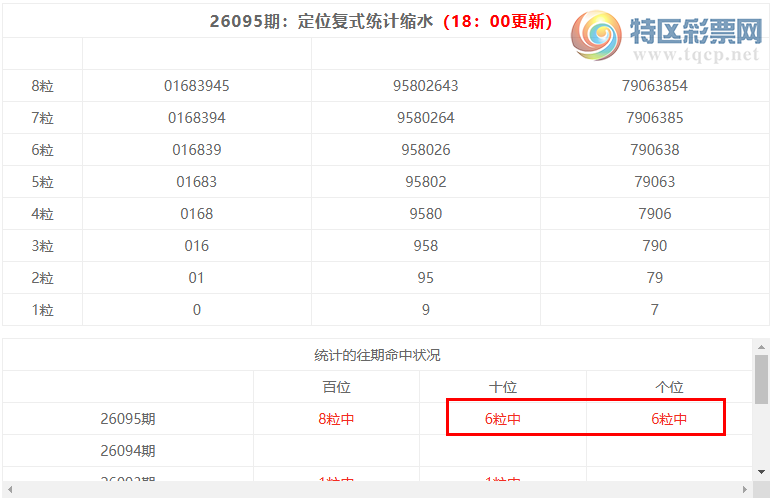Click the 26094期 row label

(128, 451)
